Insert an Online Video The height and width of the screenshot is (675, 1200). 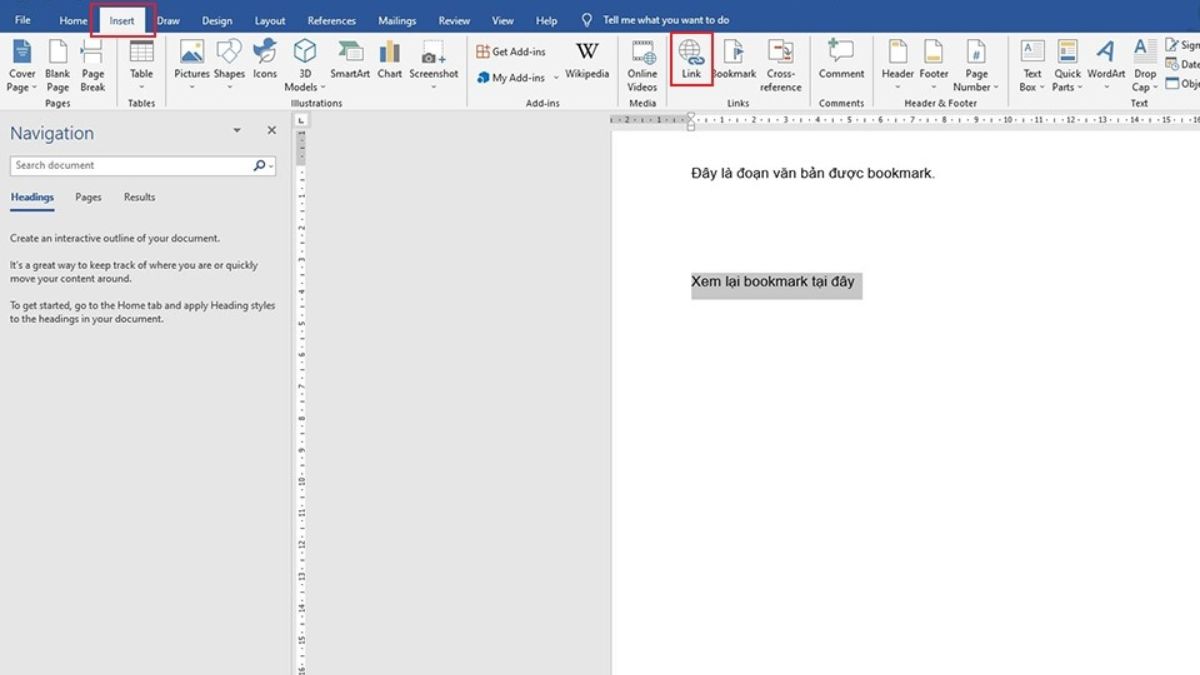[x=642, y=65]
